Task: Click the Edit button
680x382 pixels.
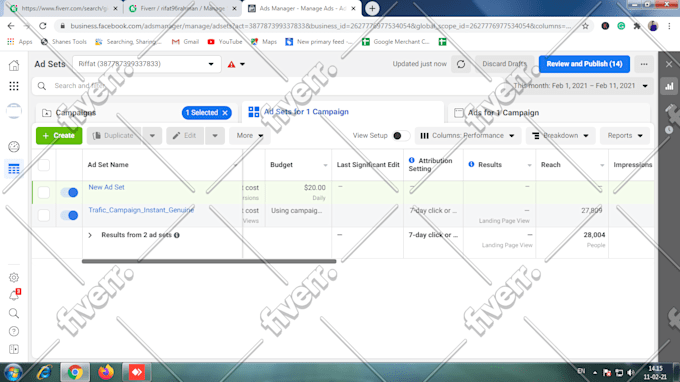Action: pyautogui.click(x=185, y=136)
